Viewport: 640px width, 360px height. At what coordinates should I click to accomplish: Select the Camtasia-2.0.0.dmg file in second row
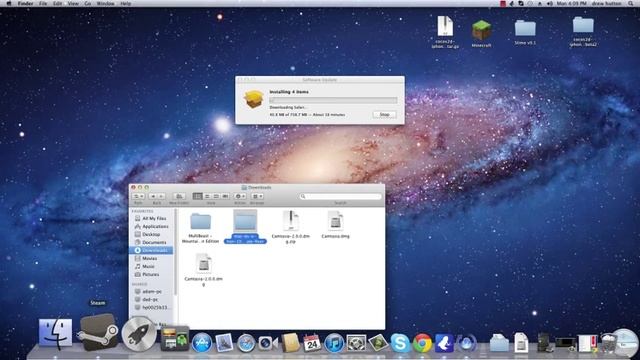(203, 270)
